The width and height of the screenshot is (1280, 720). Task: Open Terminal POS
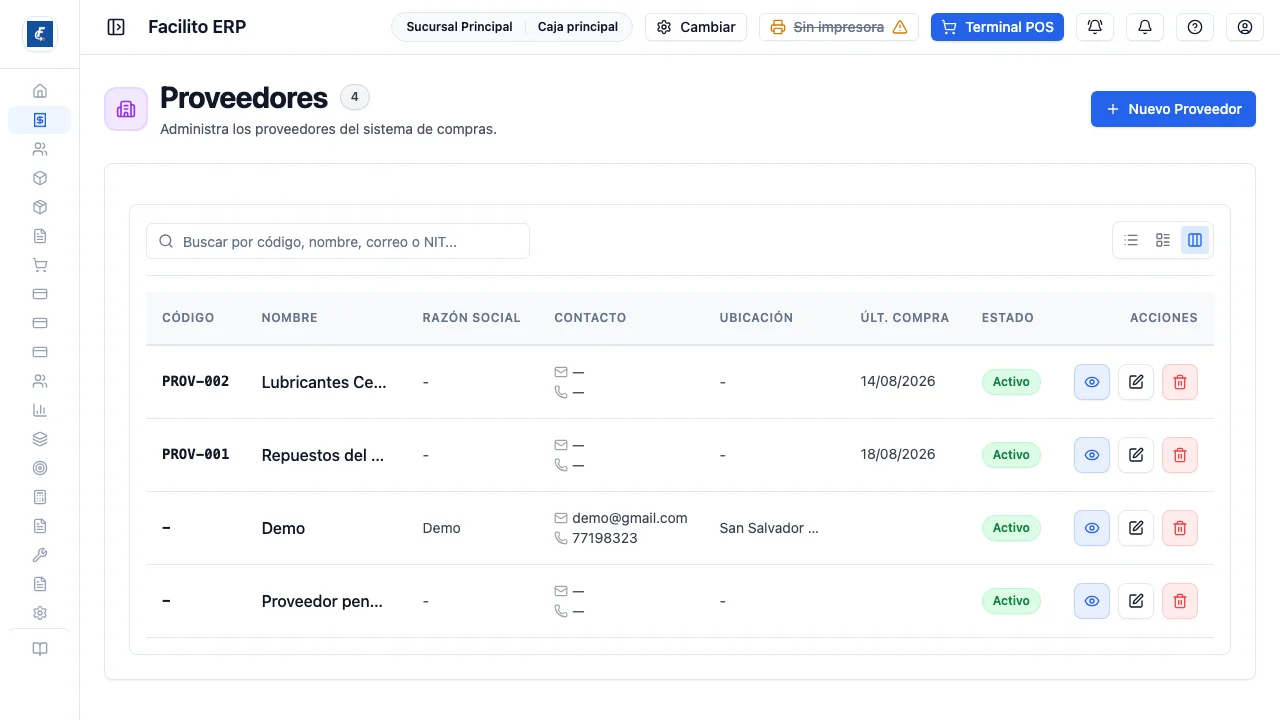point(997,27)
